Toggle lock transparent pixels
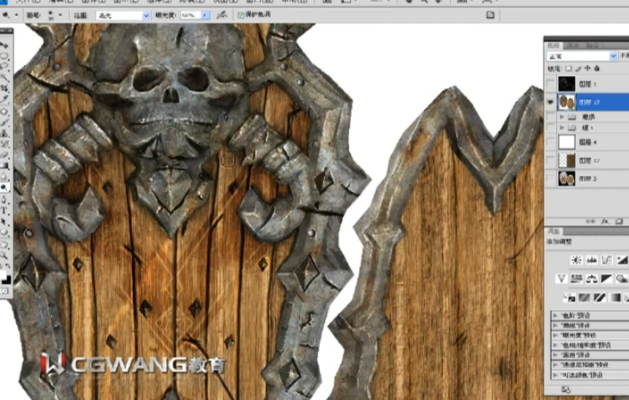 (568, 69)
